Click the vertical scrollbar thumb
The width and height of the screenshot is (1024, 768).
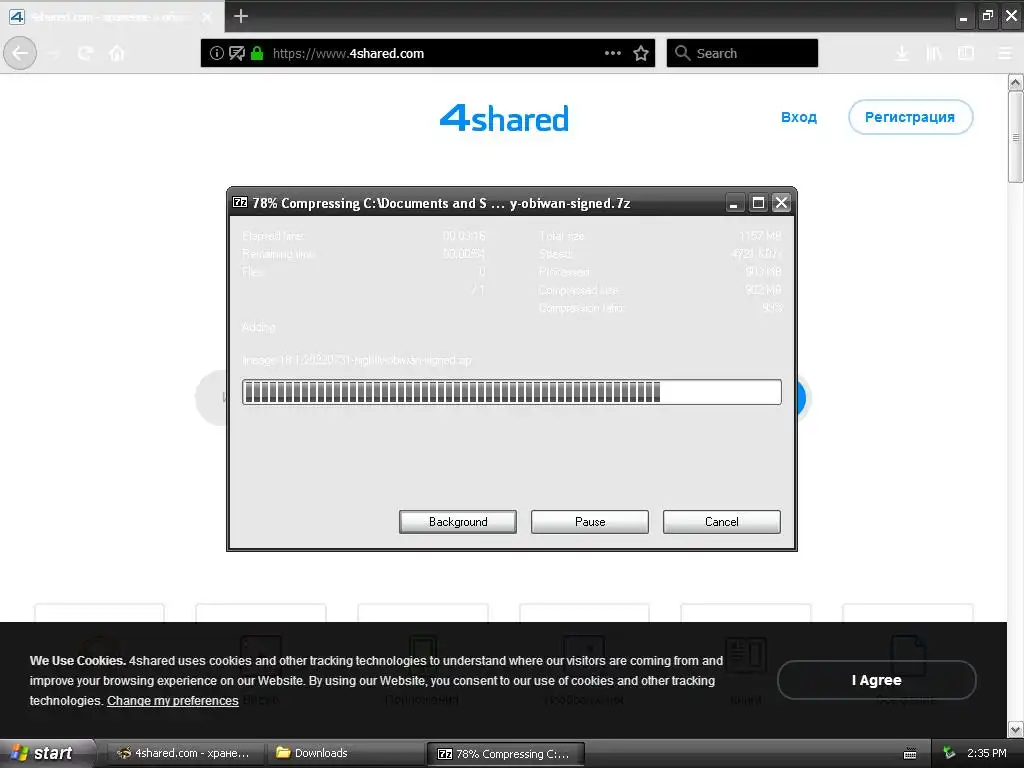click(x=1015, y=137)
